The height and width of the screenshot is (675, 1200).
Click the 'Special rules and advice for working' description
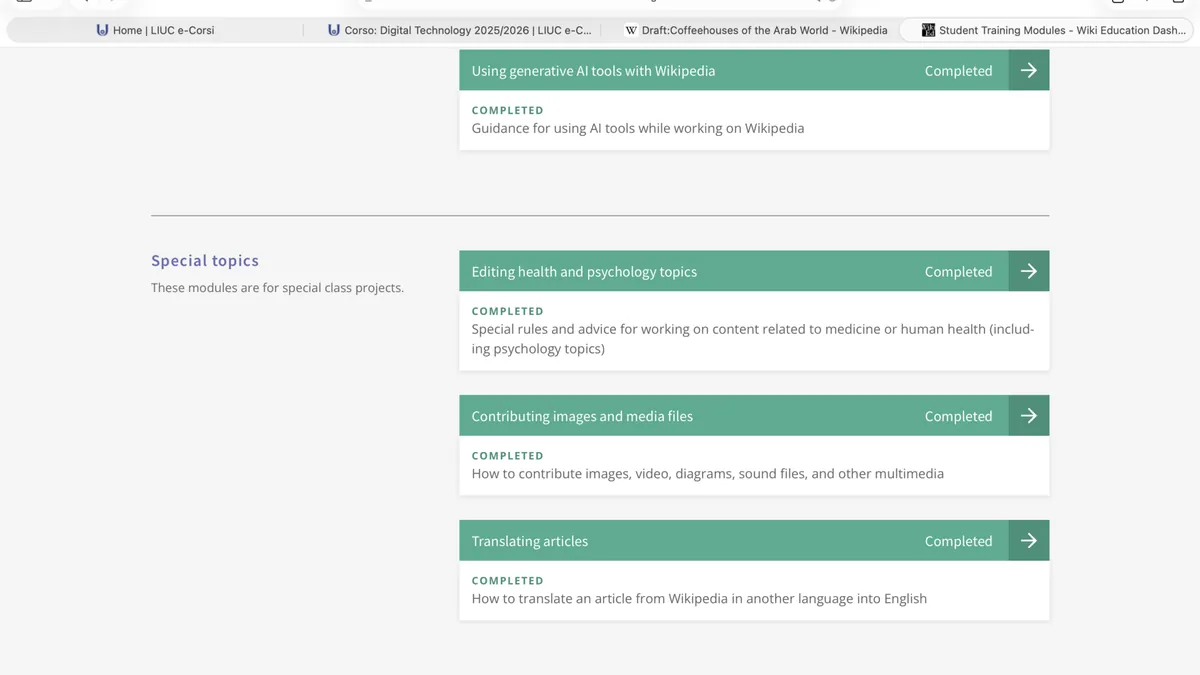pos(753,339)
